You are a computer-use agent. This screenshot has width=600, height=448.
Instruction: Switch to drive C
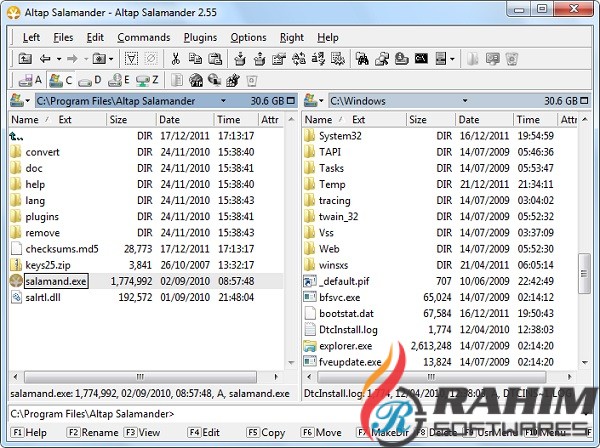61,80
